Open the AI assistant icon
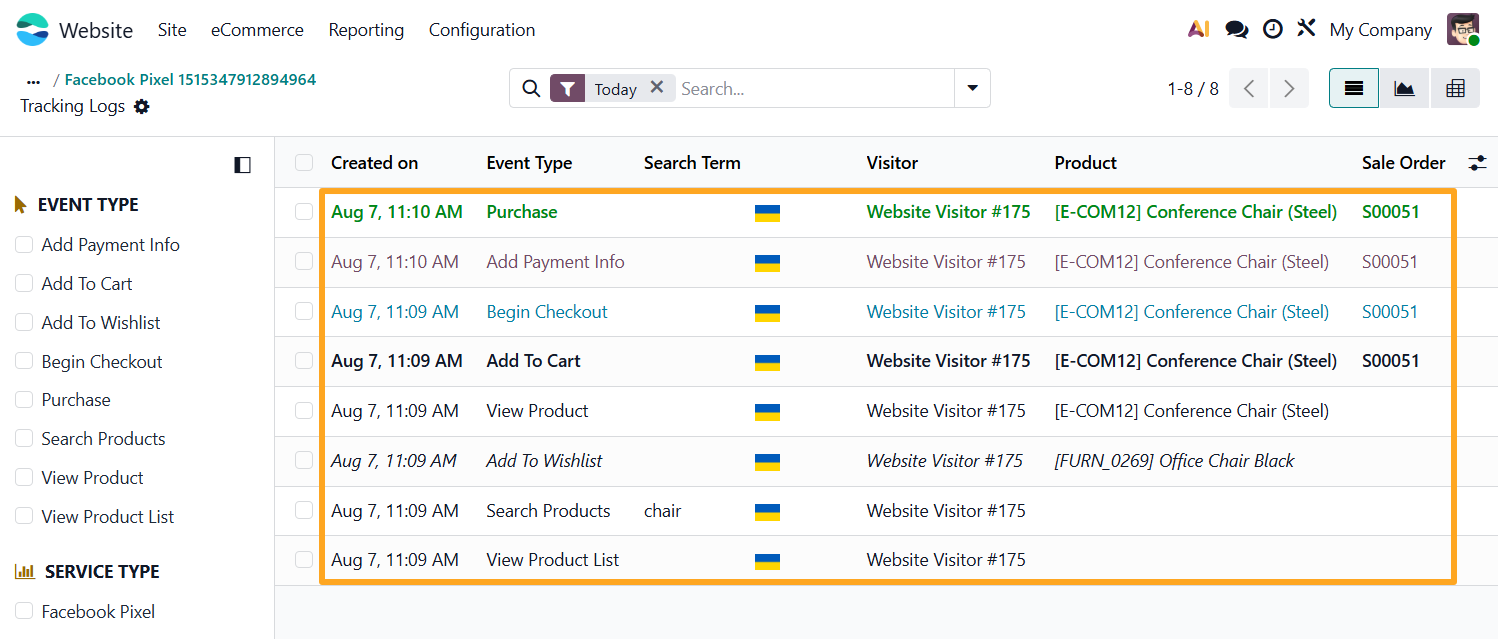Image resolution: width=1498 pixels, height=639 pixels. [x=1198, y=30]
